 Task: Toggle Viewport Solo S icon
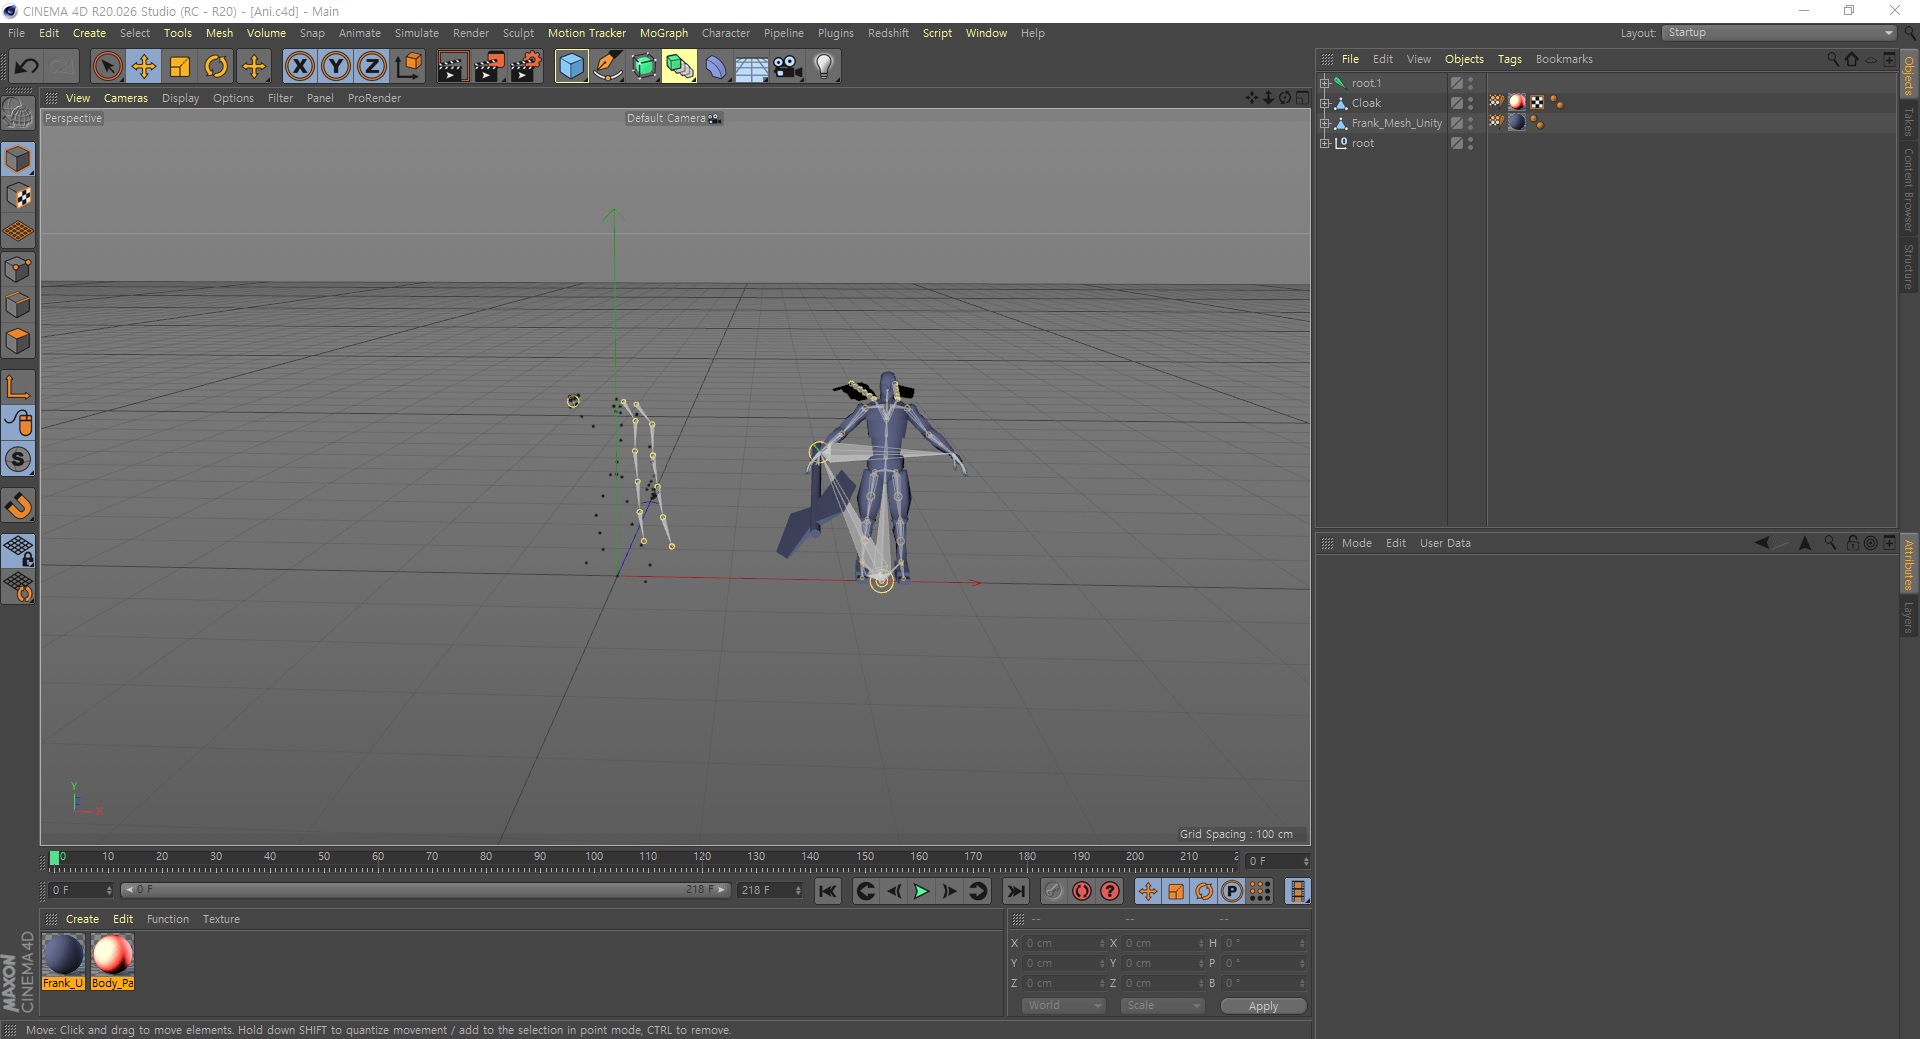point(18,460)
